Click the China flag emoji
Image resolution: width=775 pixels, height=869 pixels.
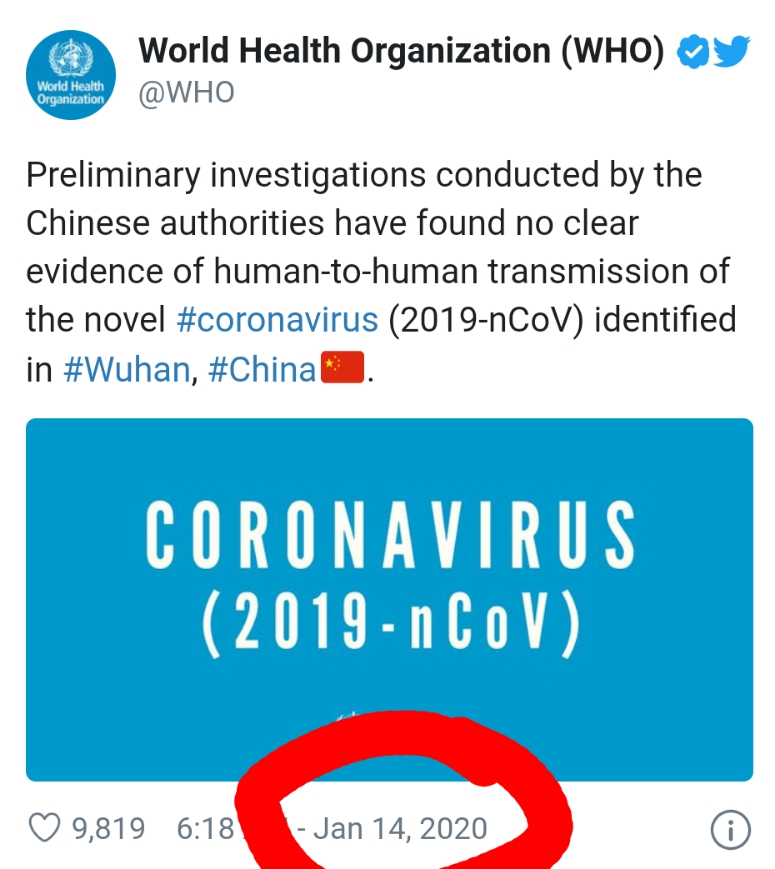[x=343, y=367]
